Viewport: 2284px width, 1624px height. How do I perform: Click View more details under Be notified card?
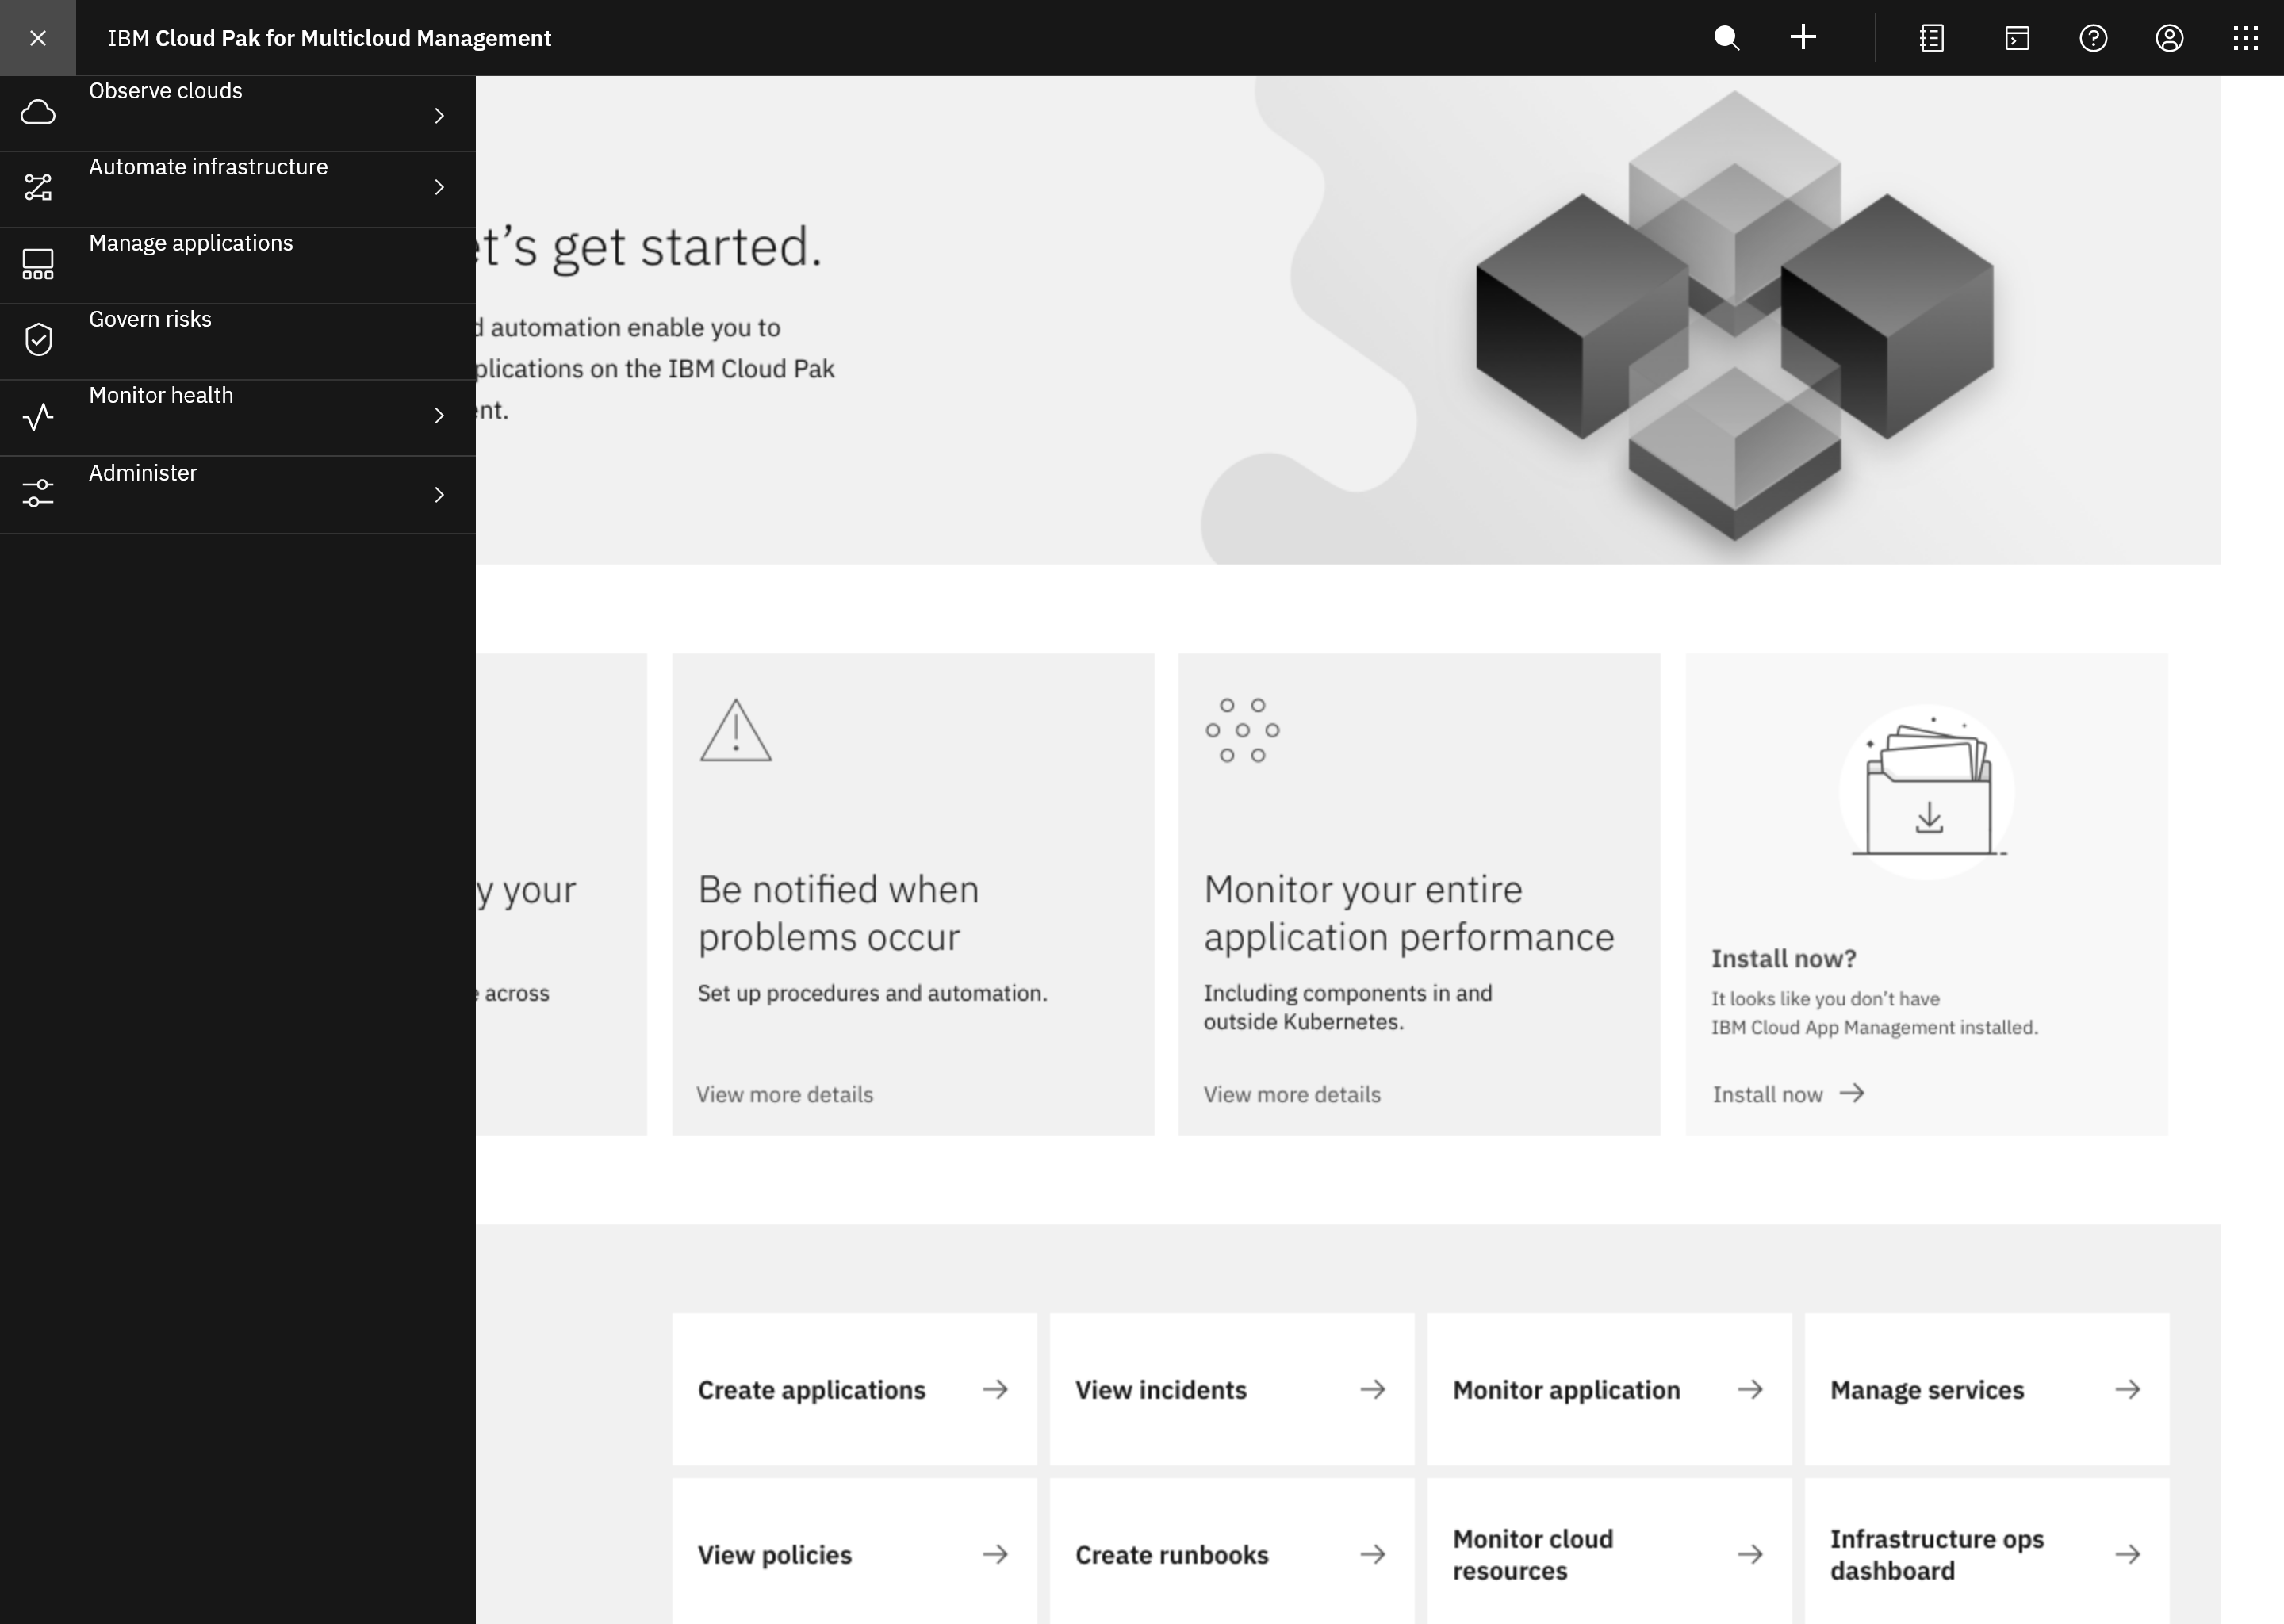[x=785, y=1094]
